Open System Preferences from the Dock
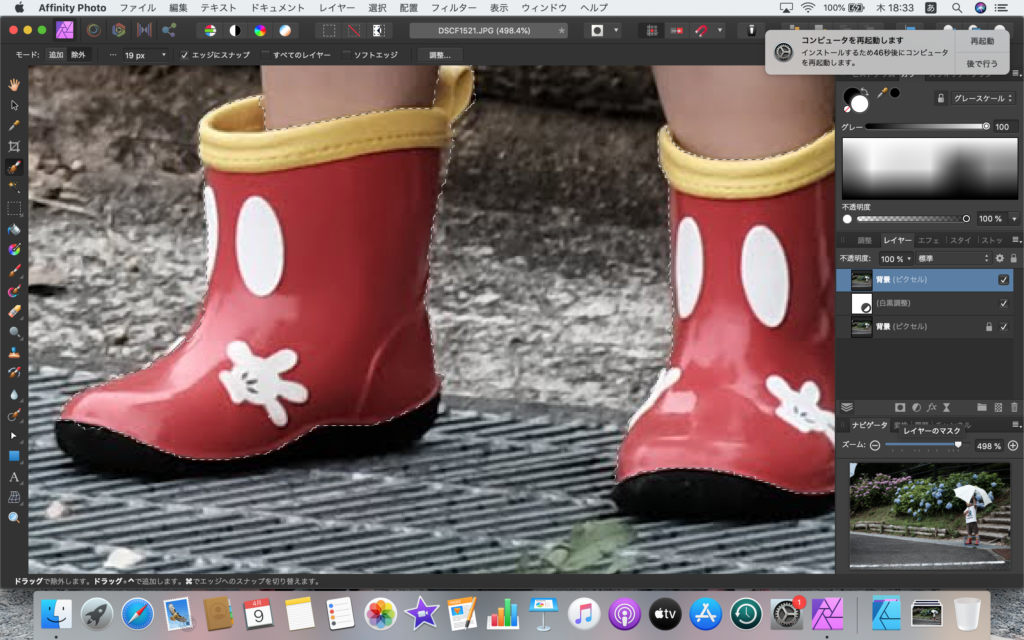Screen dimensions: 1024x640 point(786,615)
